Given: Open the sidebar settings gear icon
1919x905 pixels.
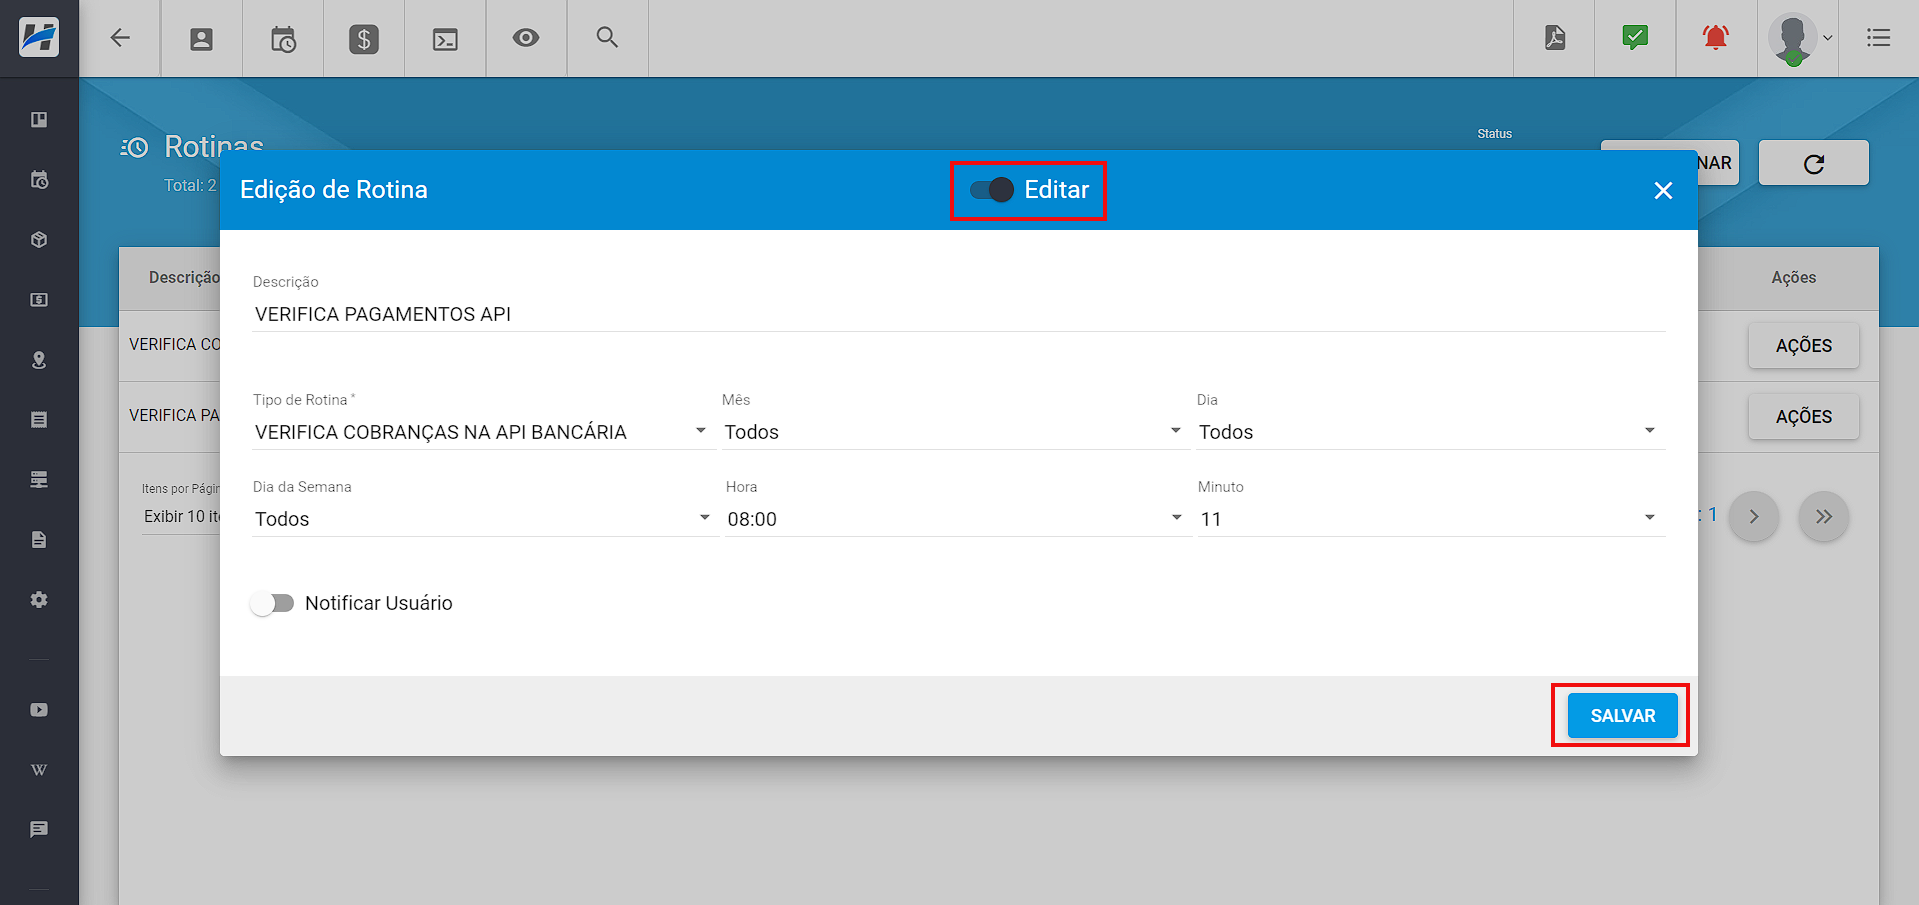Looking at the screenshot, I should point(39,600).
